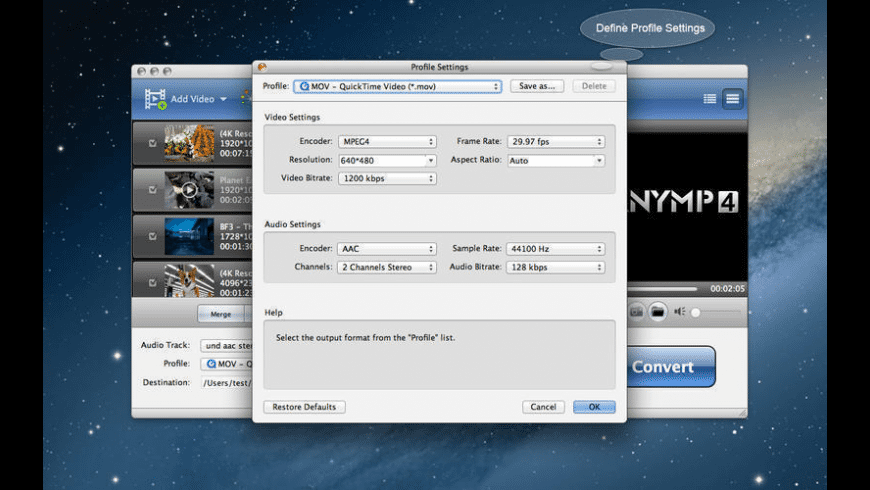Switch to the detail view icon
The height and width of the screenshot is (490, 870).
pyautogui.click(x=733, y=98)
